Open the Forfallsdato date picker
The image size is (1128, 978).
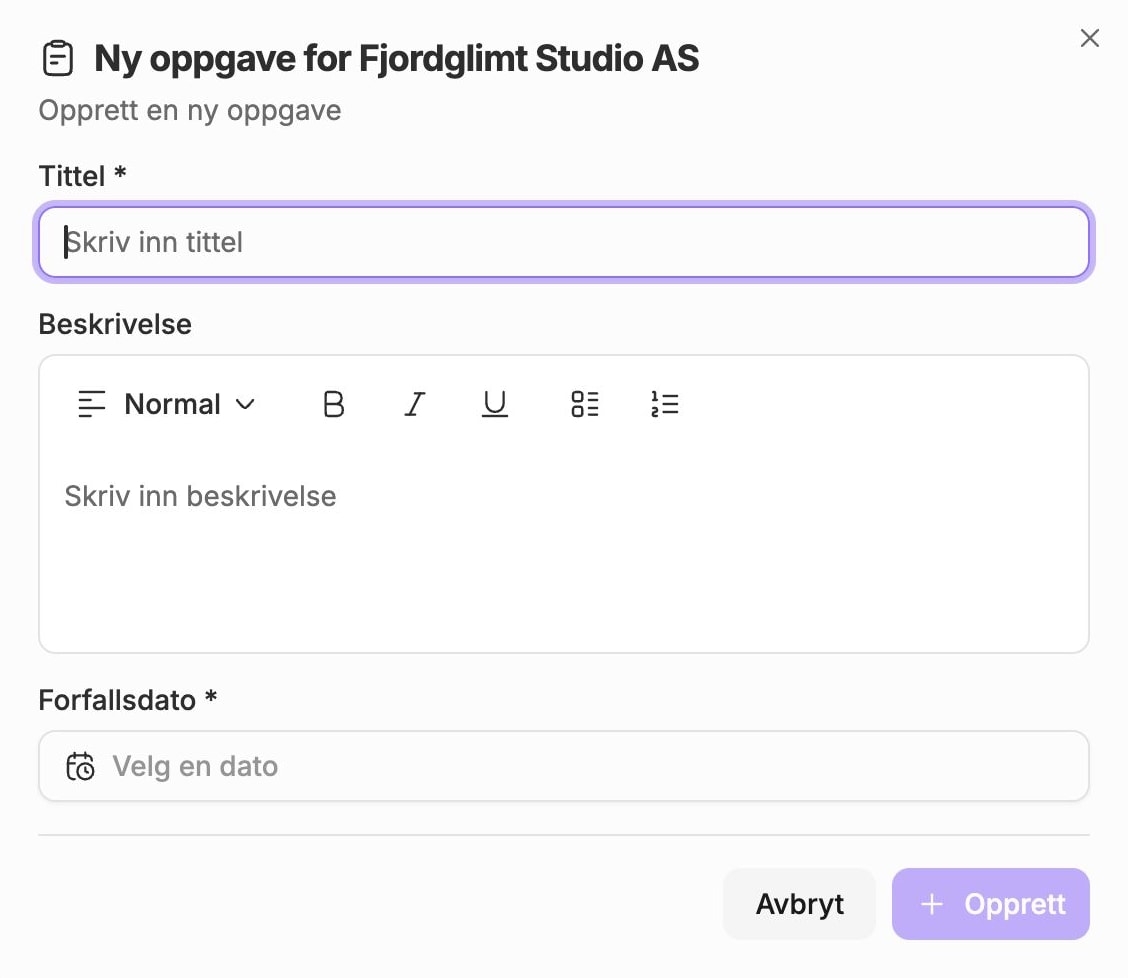pos(564,766)
